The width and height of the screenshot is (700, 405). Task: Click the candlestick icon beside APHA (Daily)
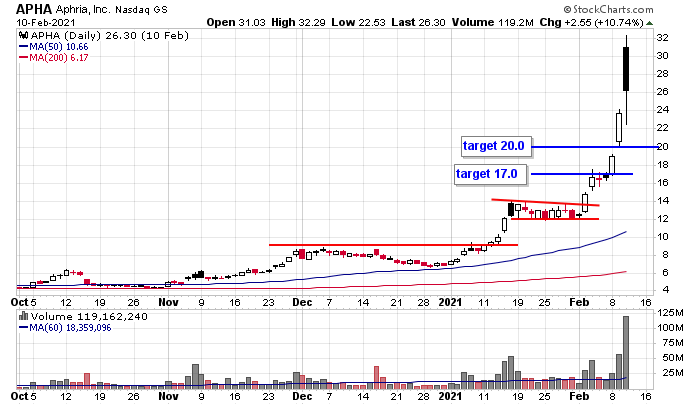coord(24,35)
